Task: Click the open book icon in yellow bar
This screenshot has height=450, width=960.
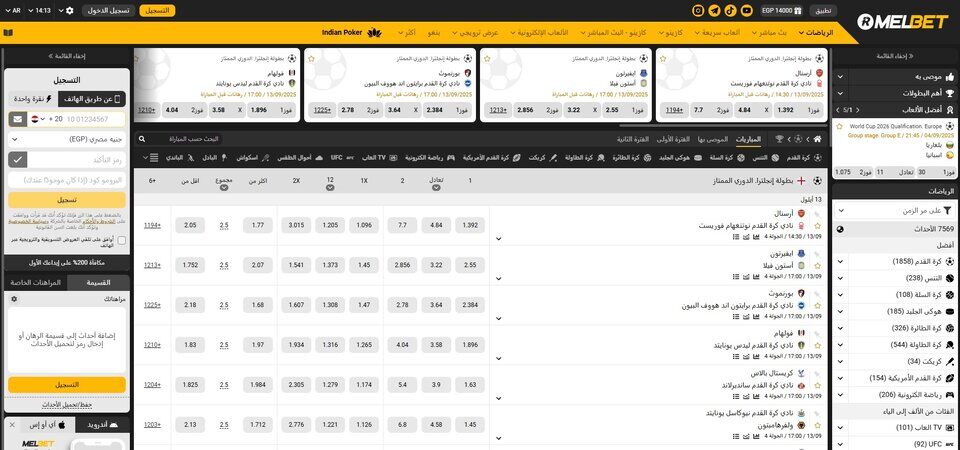Action: (7, 32)
